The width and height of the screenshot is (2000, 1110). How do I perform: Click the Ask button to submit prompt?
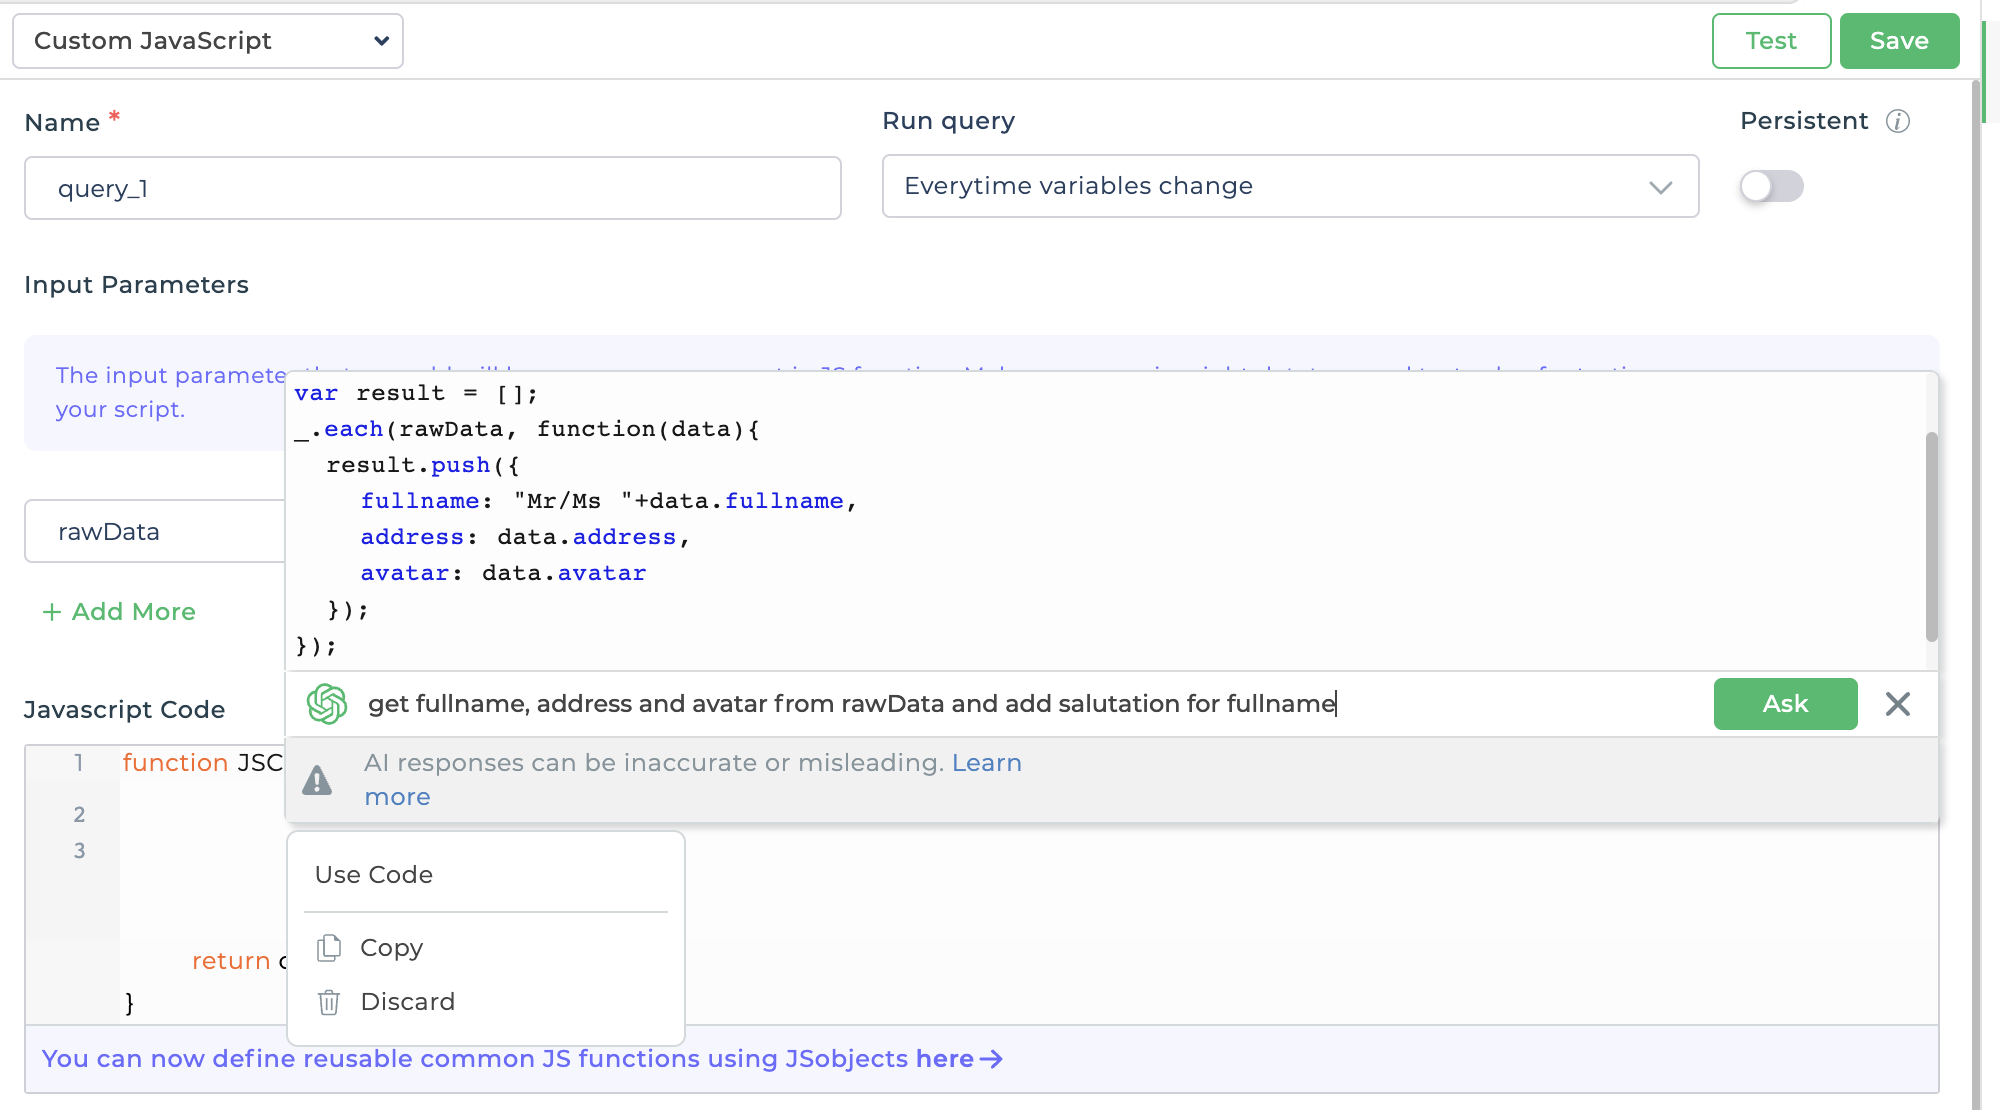(x=1784, y=704)
